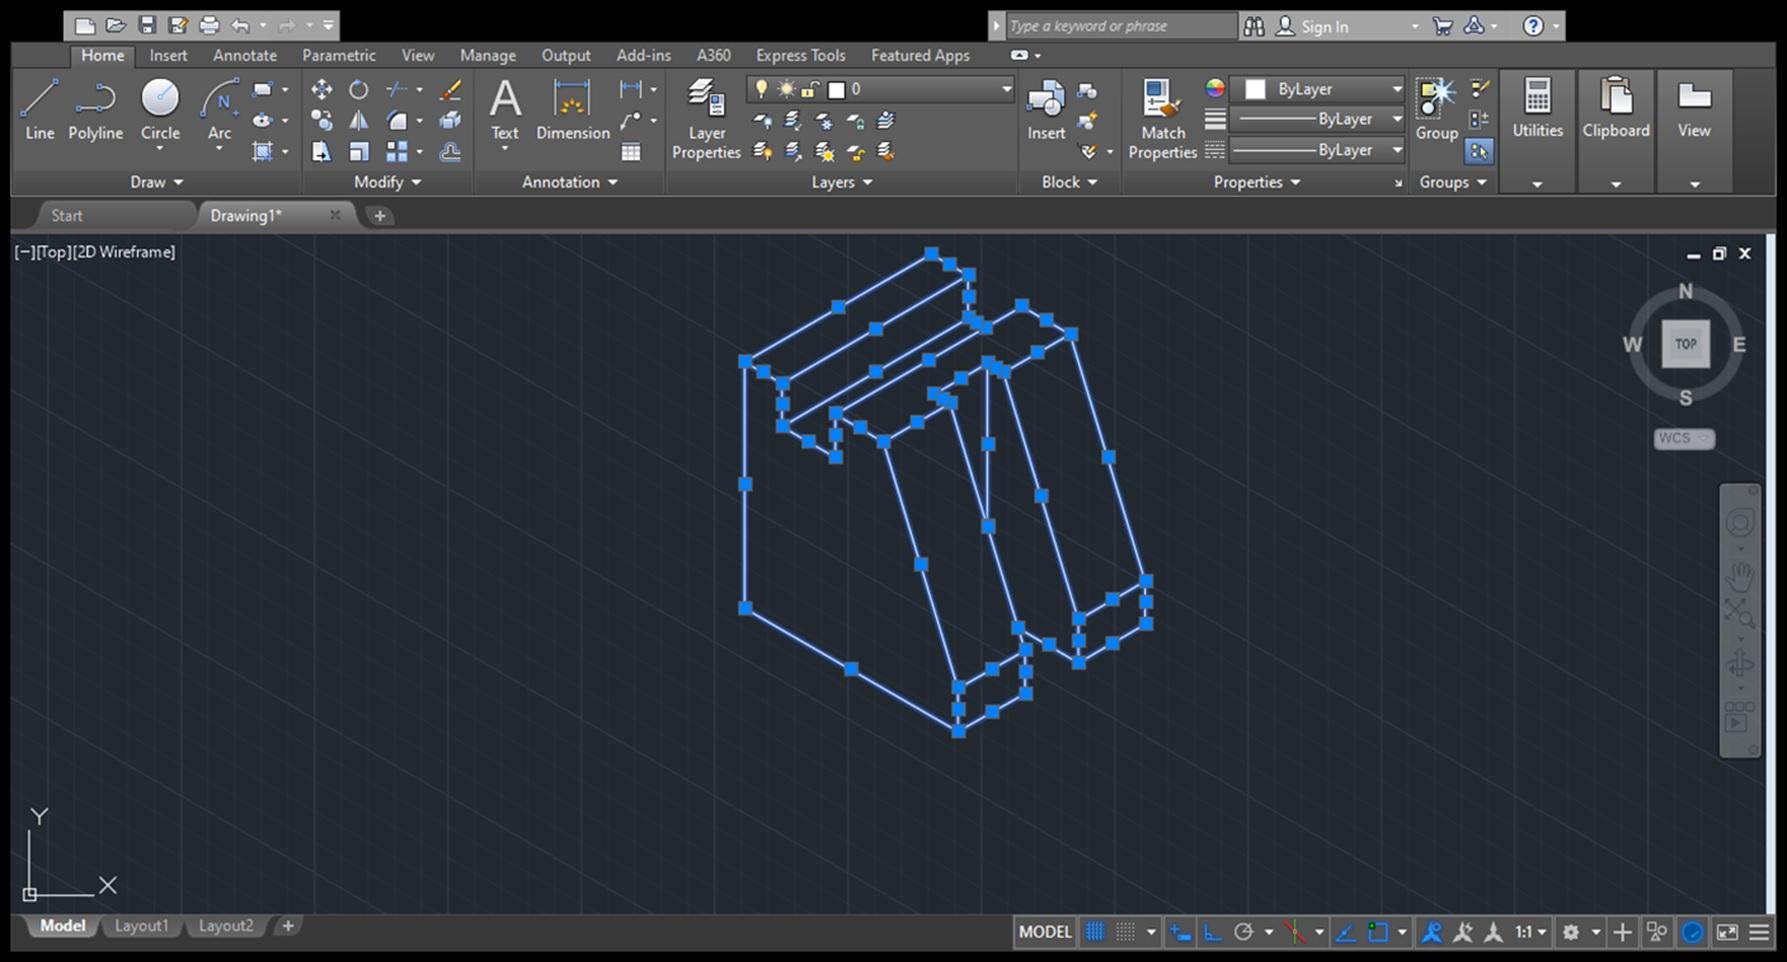Switch to the Annotate ribbon tab
The image size is (1787, 962).
[244, 56]
